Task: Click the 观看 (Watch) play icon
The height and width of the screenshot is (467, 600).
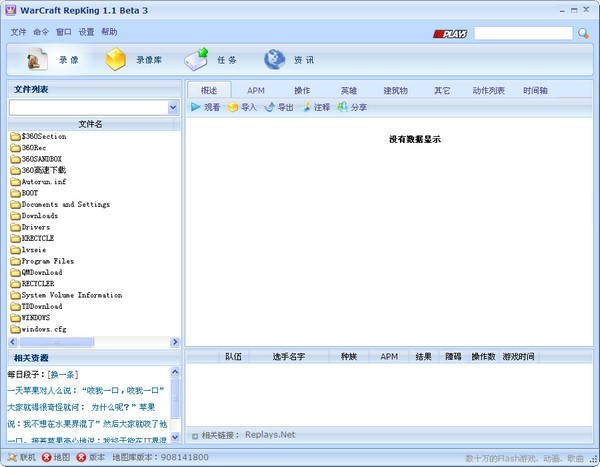Action: (196, 107)
